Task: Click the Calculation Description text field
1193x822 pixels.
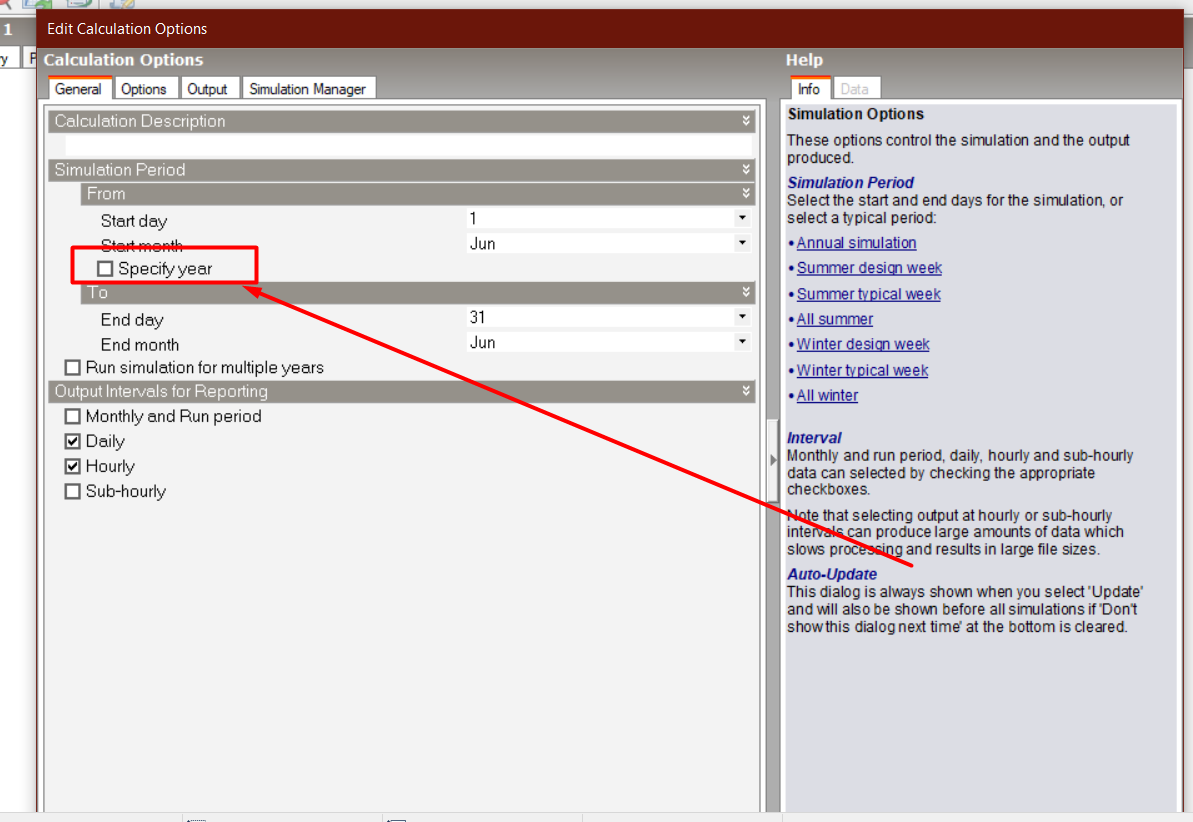Action: coord(409,145)
